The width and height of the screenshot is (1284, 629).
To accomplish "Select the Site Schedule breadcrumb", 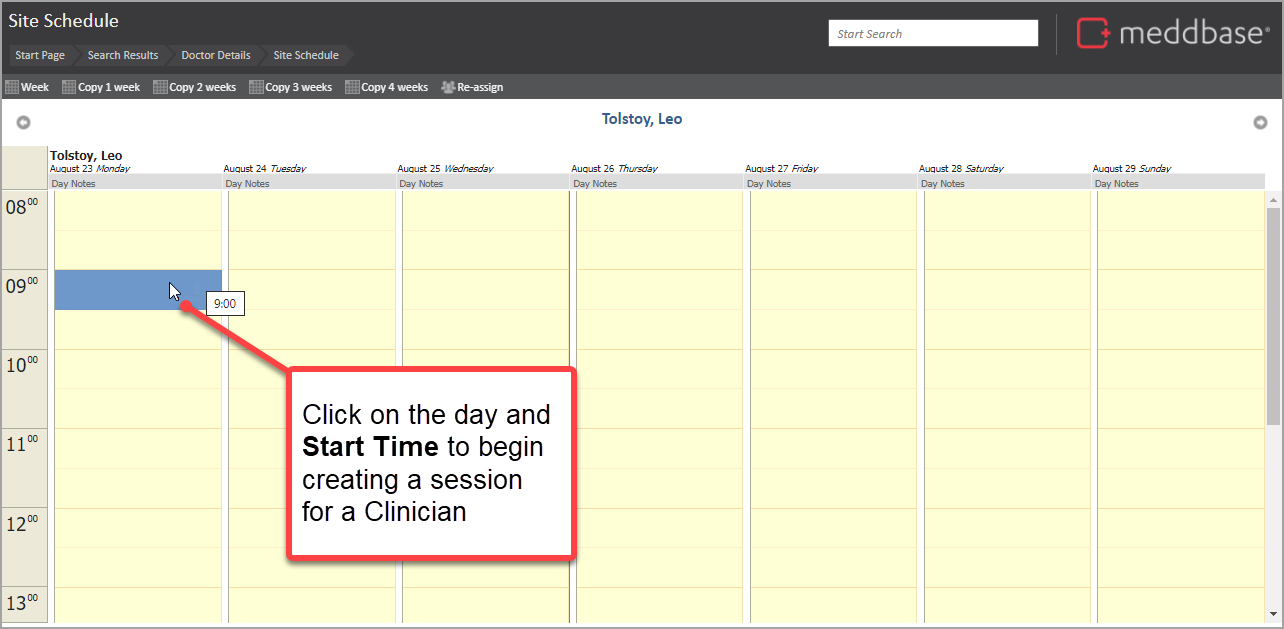I will click(x=306, y=55).
